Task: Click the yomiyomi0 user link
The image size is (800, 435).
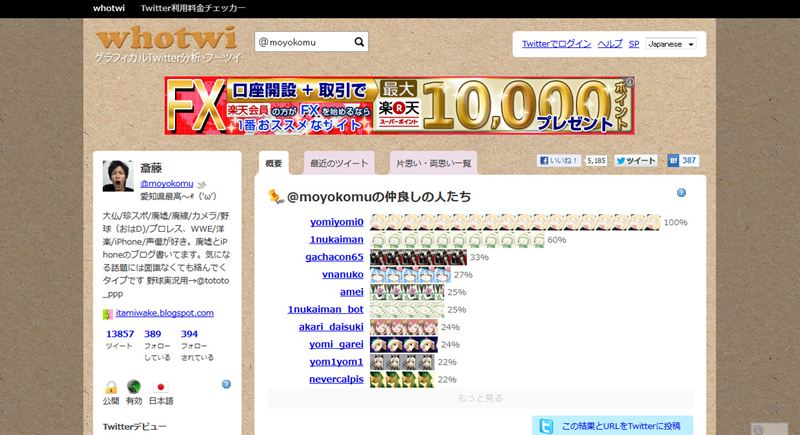Action: pyautogui.click(x=337, y=222)
